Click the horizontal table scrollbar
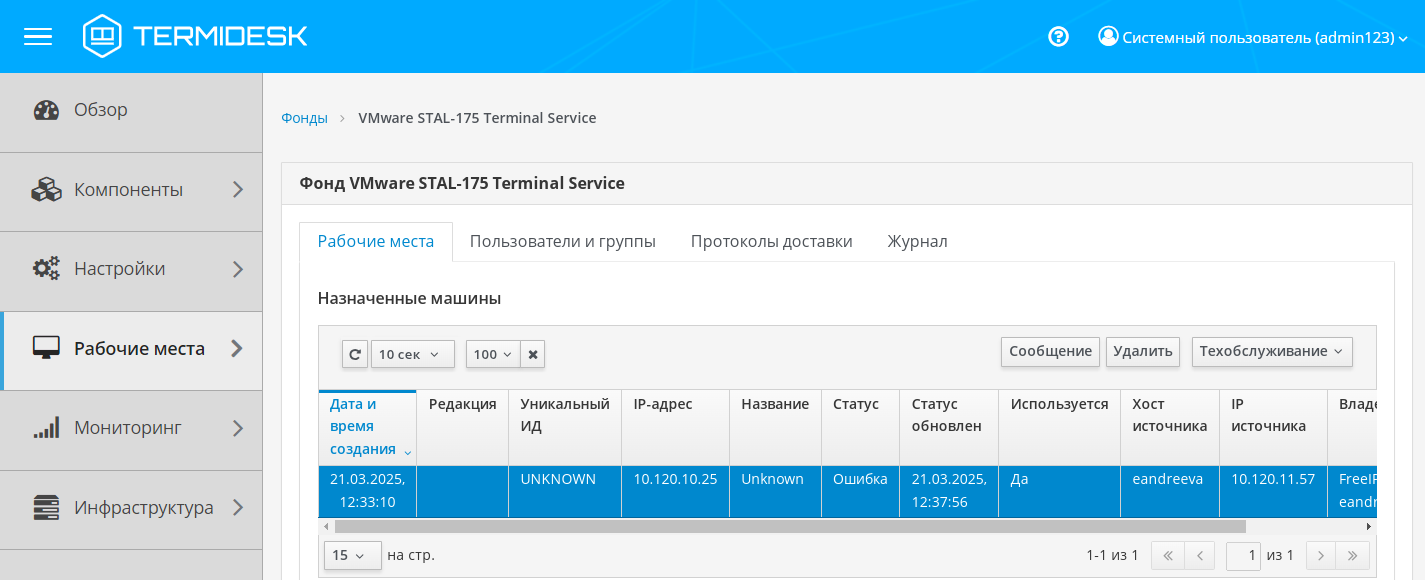The image size is (1425, 580). pos(790,526)
